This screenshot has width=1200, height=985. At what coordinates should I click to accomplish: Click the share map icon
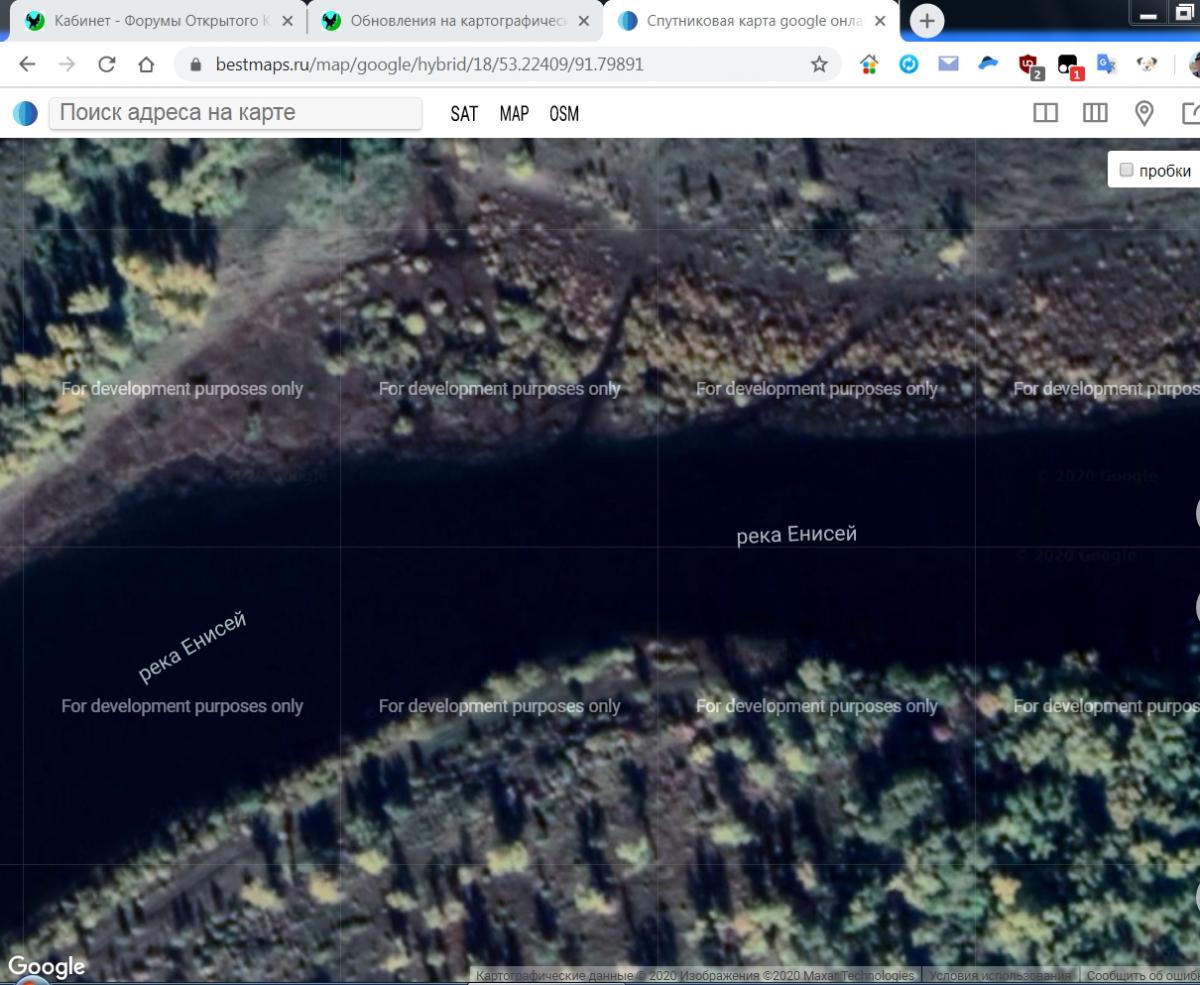[x=1190, y=113]
